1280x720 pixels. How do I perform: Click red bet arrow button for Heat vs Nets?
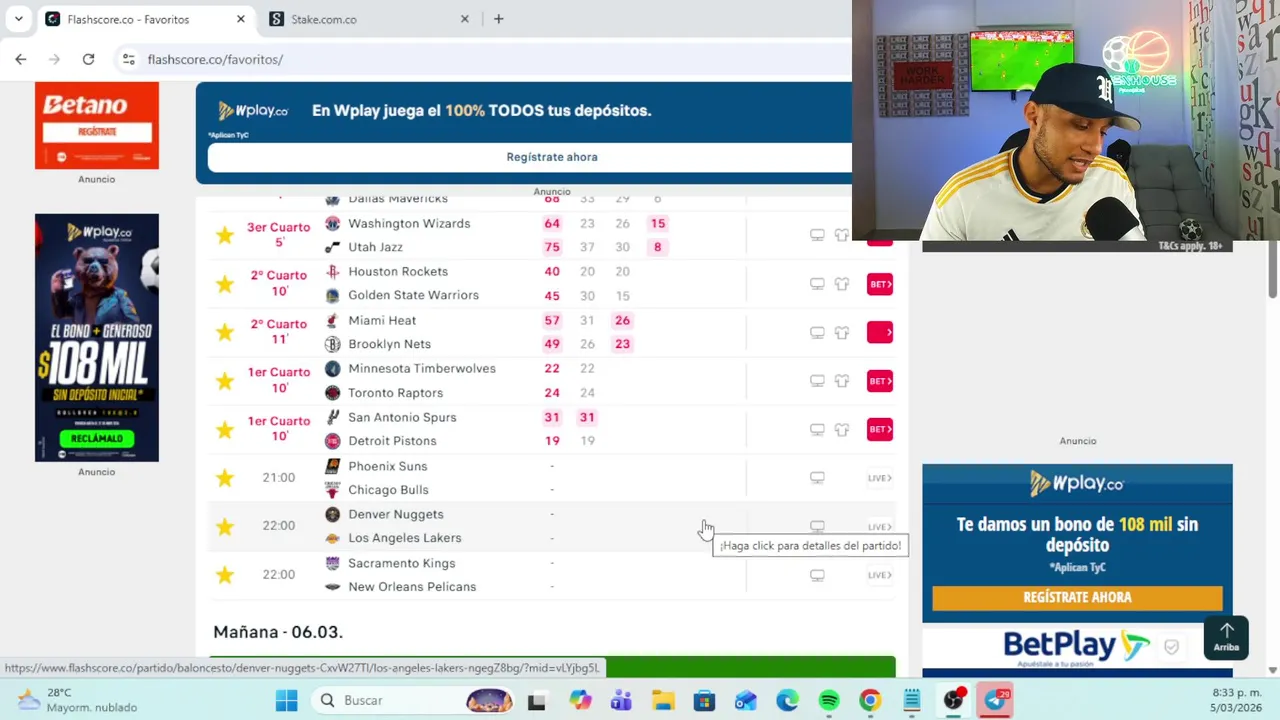click(x=880, y=332)
